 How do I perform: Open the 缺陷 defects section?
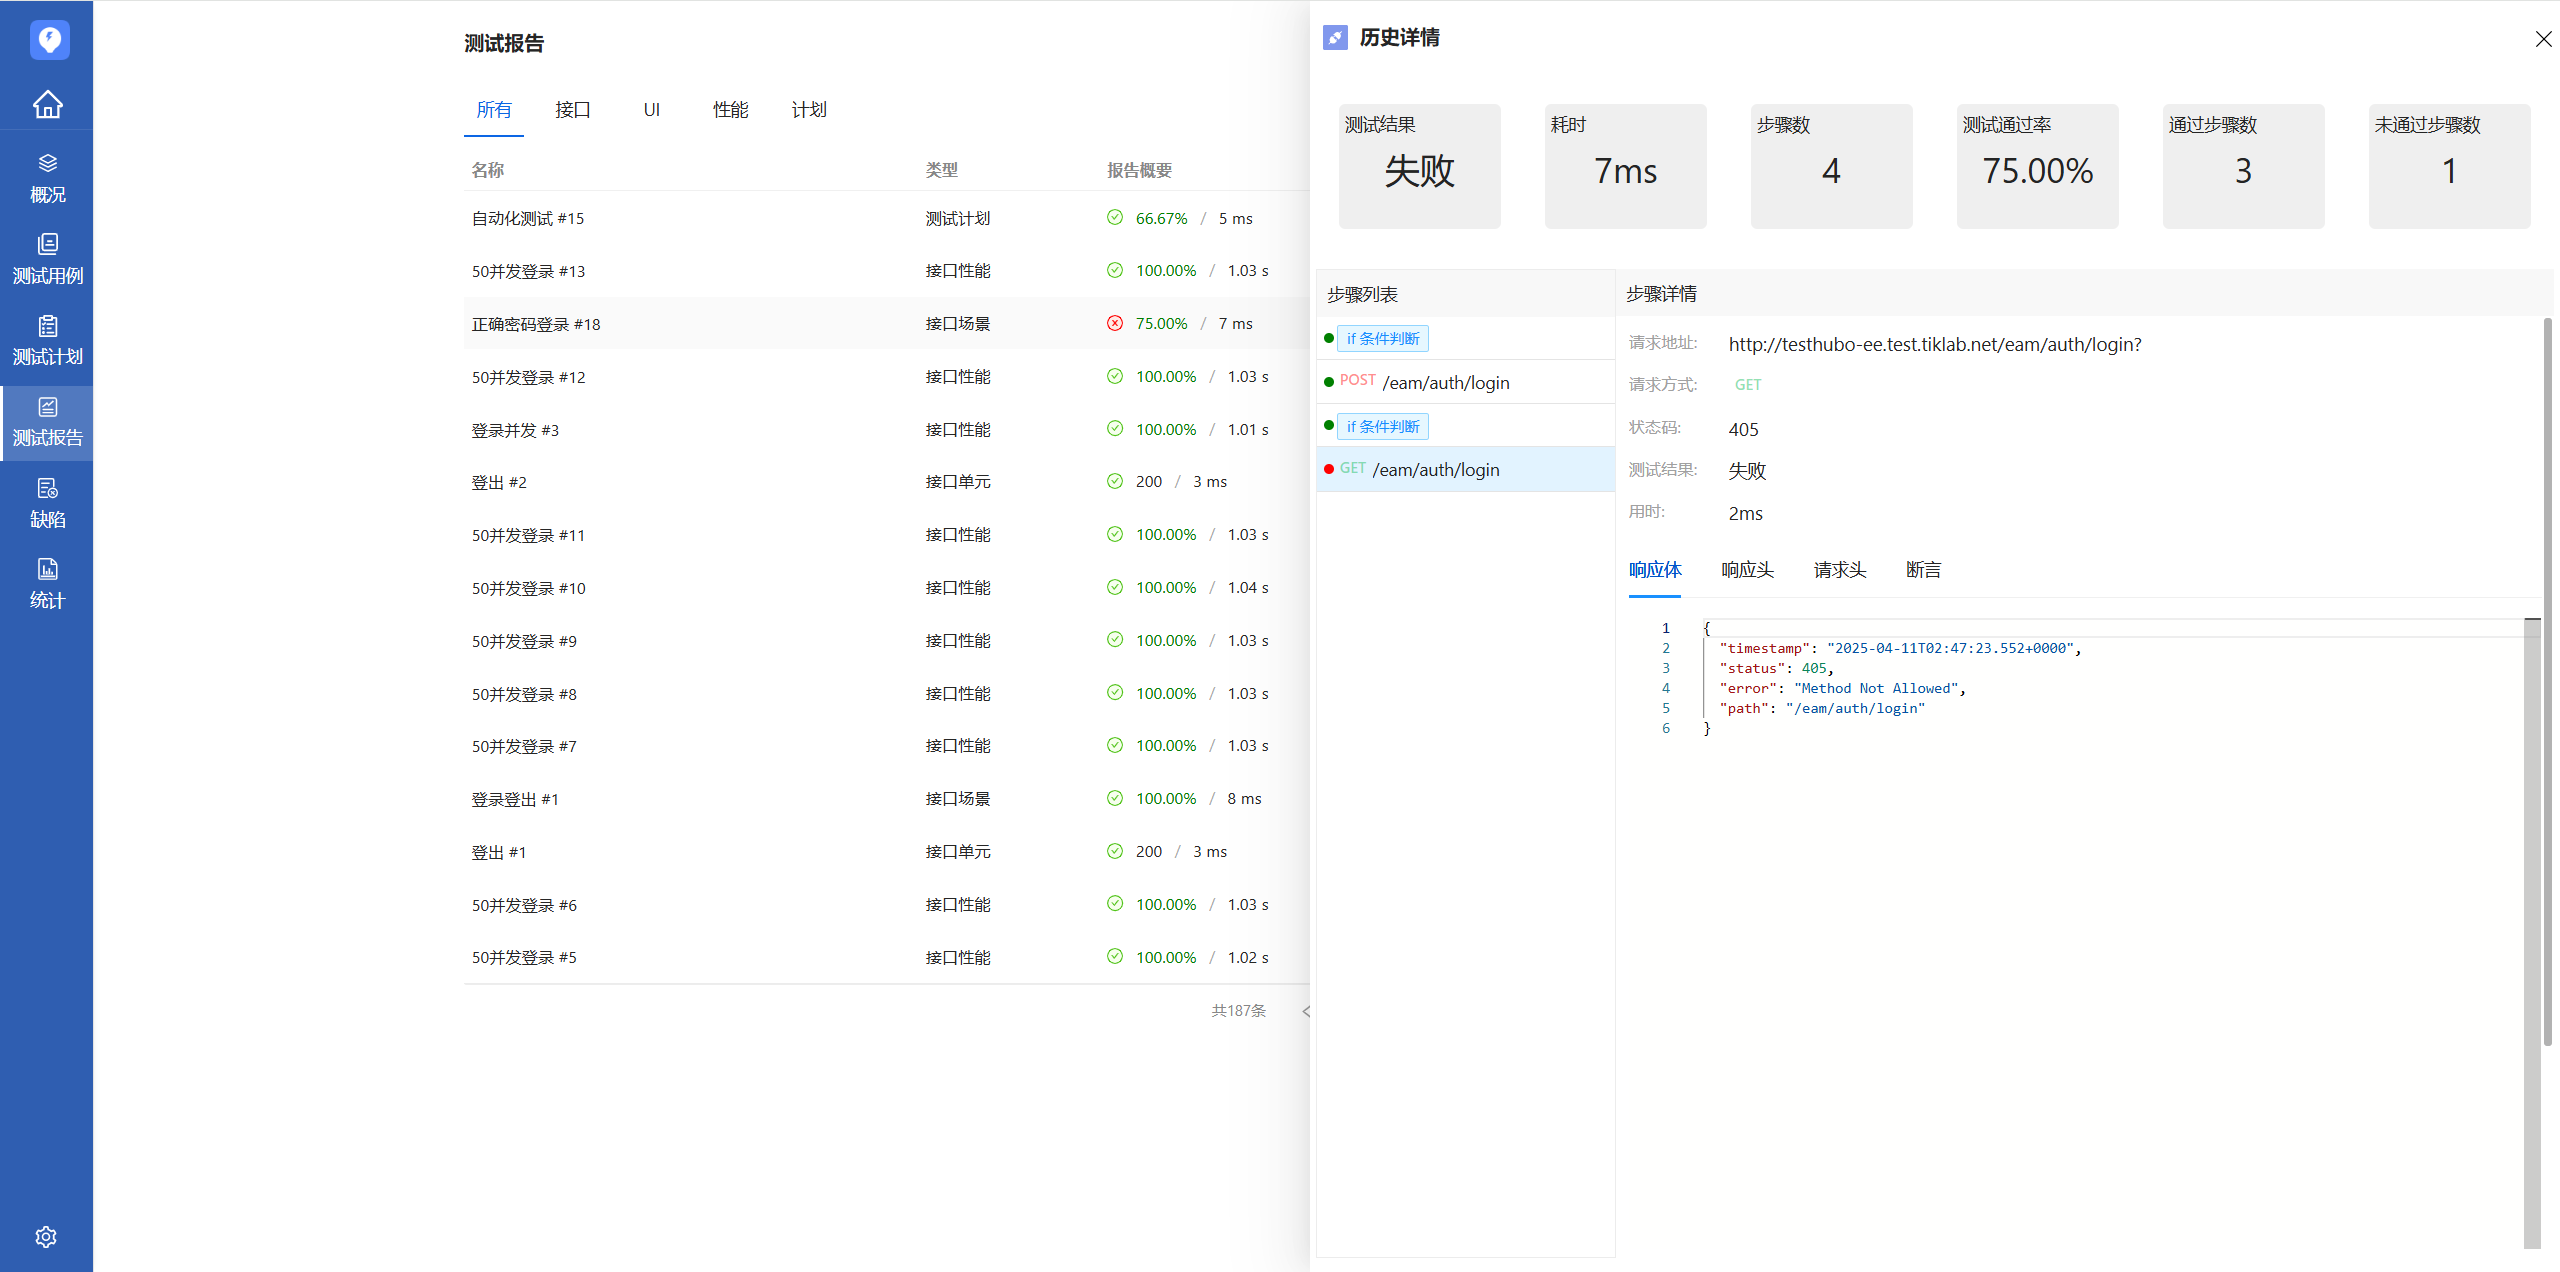(x=47, y=503)
